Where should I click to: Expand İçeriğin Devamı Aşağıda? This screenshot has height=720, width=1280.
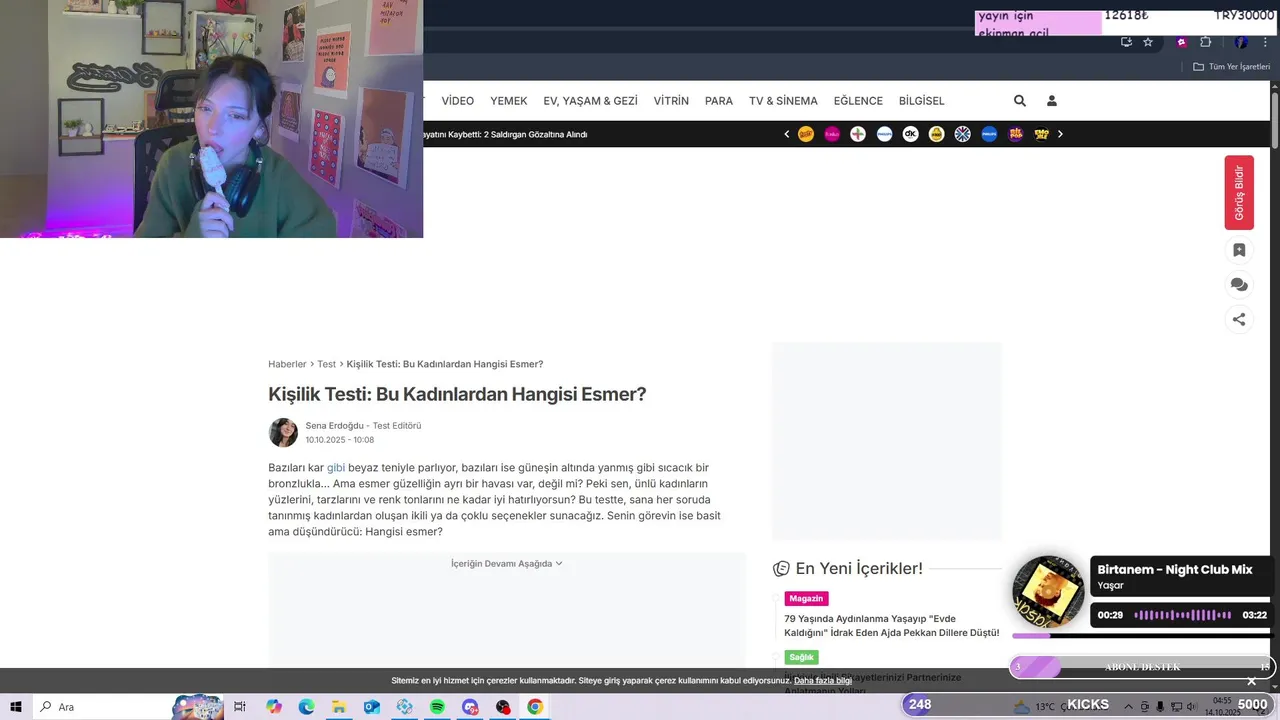(x=506, y=564)
